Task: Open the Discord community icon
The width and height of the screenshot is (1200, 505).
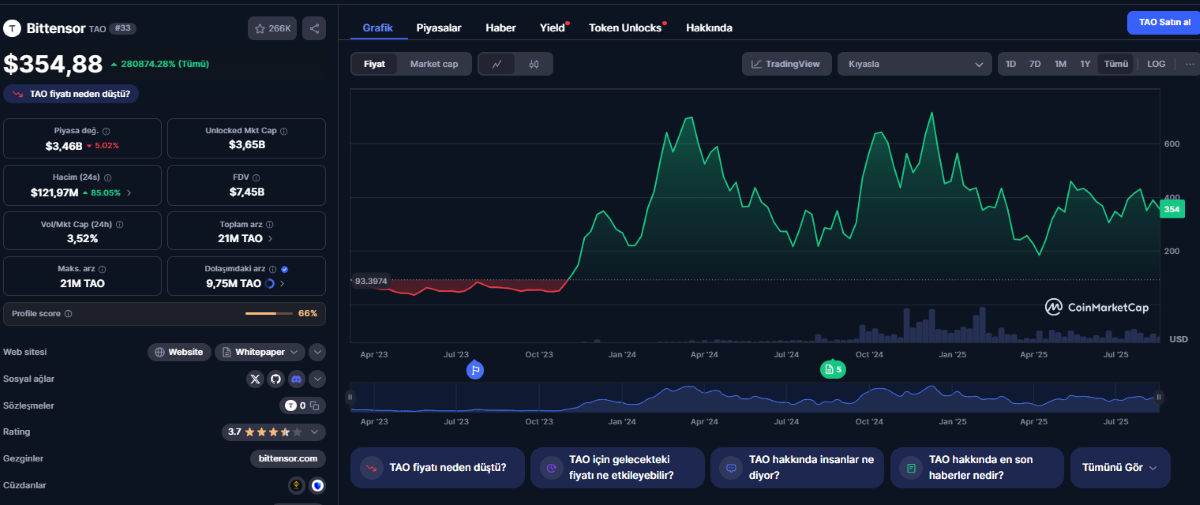Action: pyautogui.click(x=296, y=379)
